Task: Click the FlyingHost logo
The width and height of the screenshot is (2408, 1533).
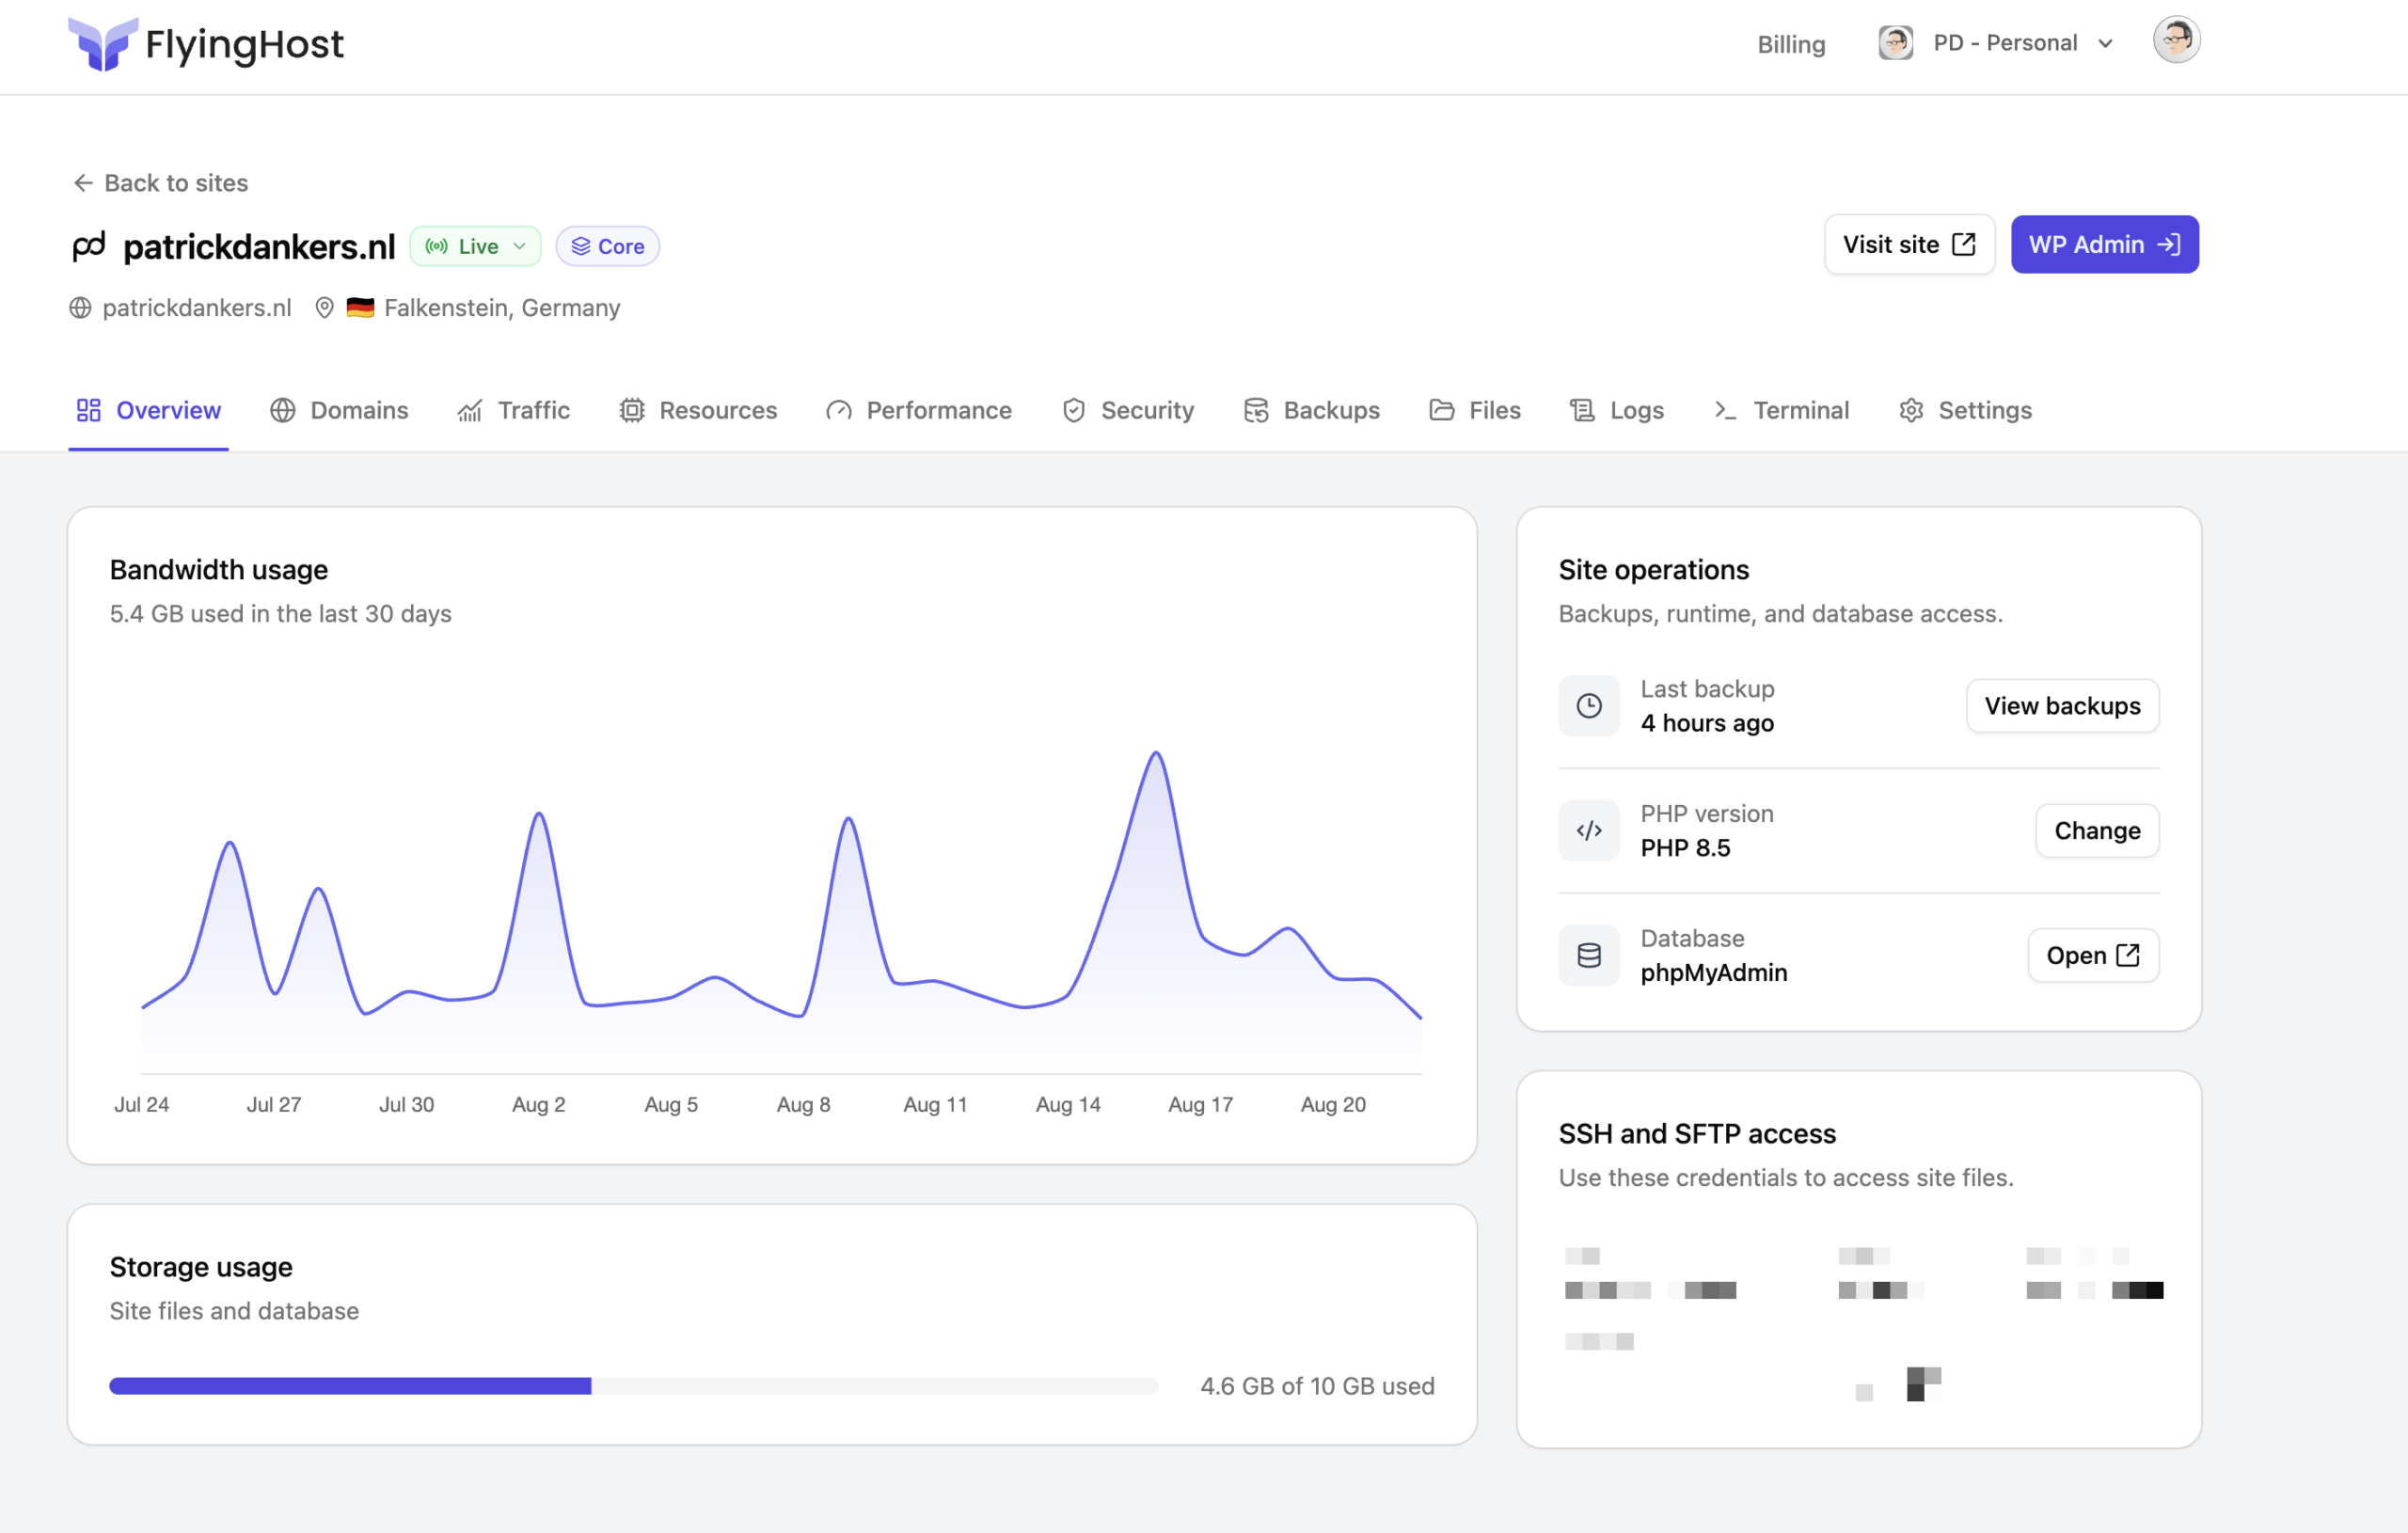Action: click(205, 44)
